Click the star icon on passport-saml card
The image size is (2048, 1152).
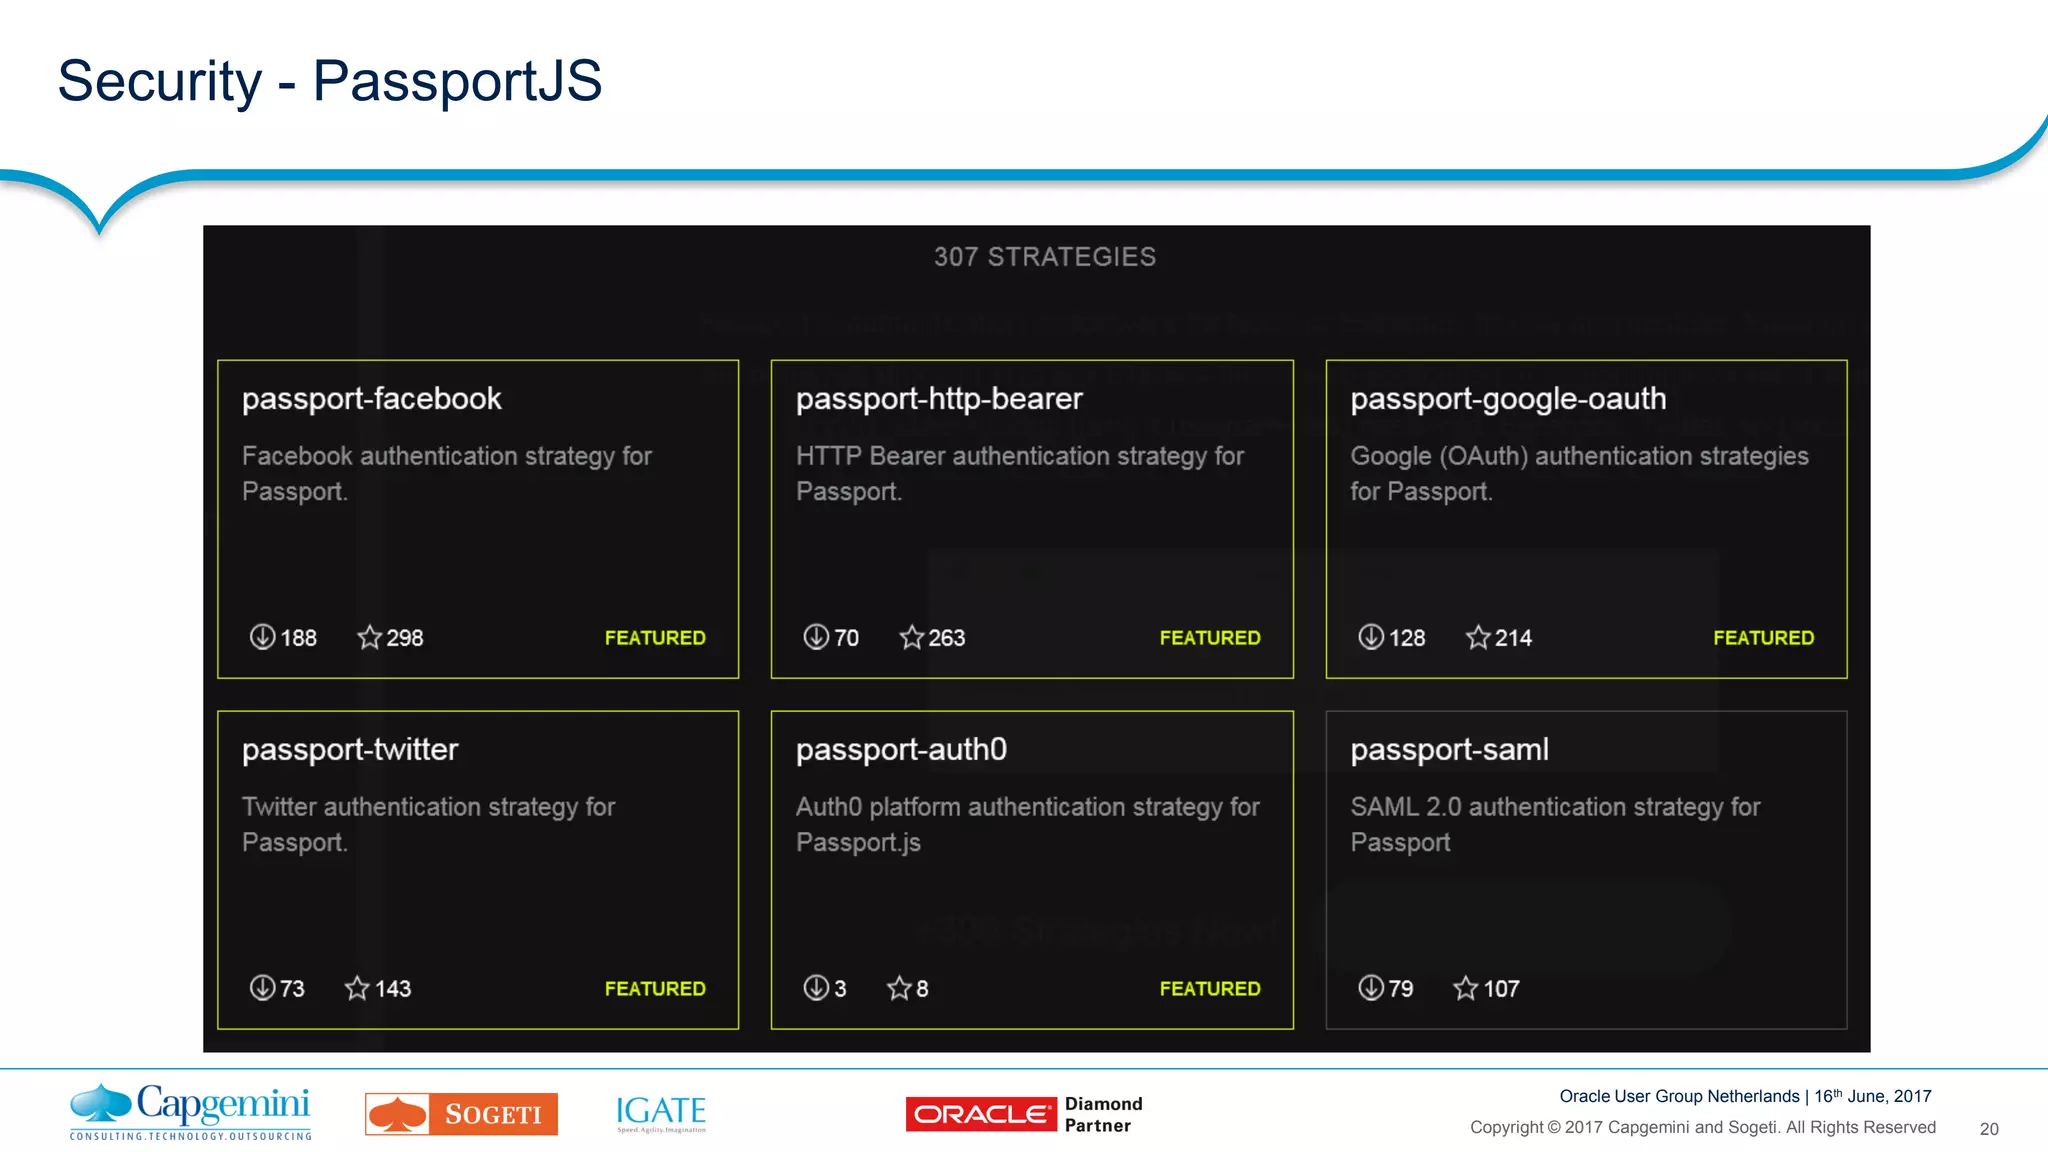tap(1466, 988)
